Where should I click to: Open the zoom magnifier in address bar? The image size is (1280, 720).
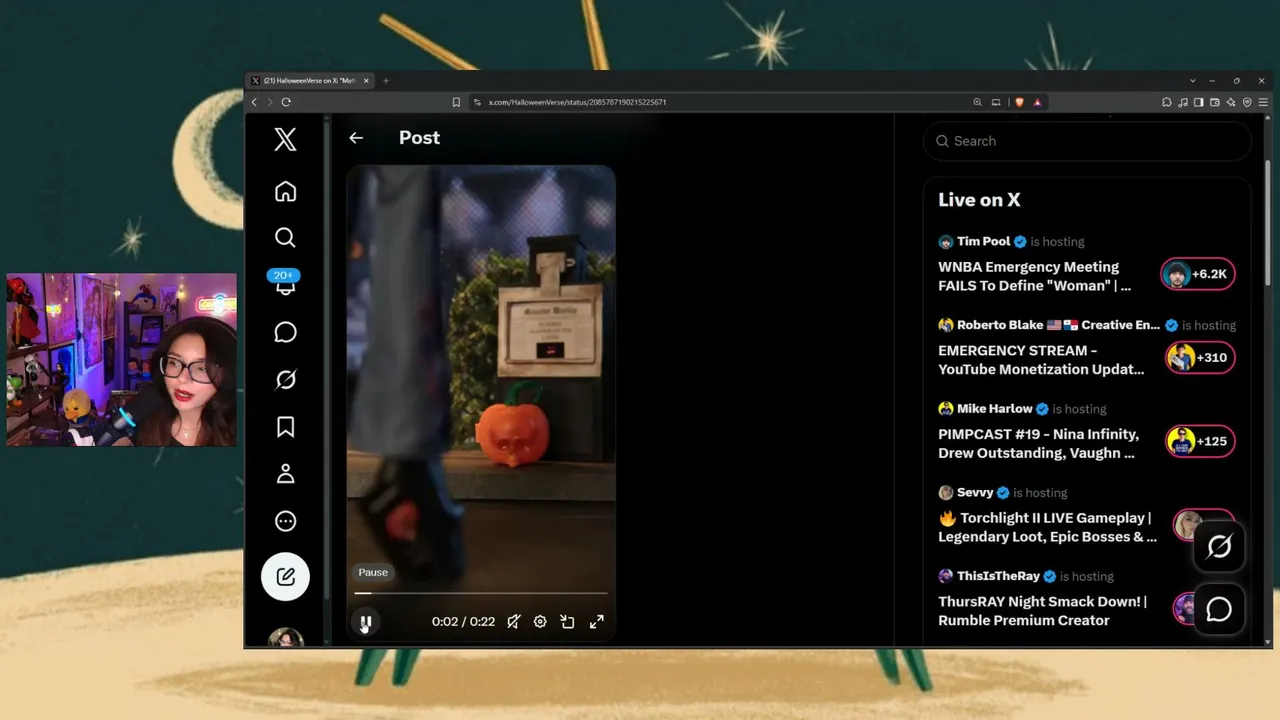coord(977,102)
